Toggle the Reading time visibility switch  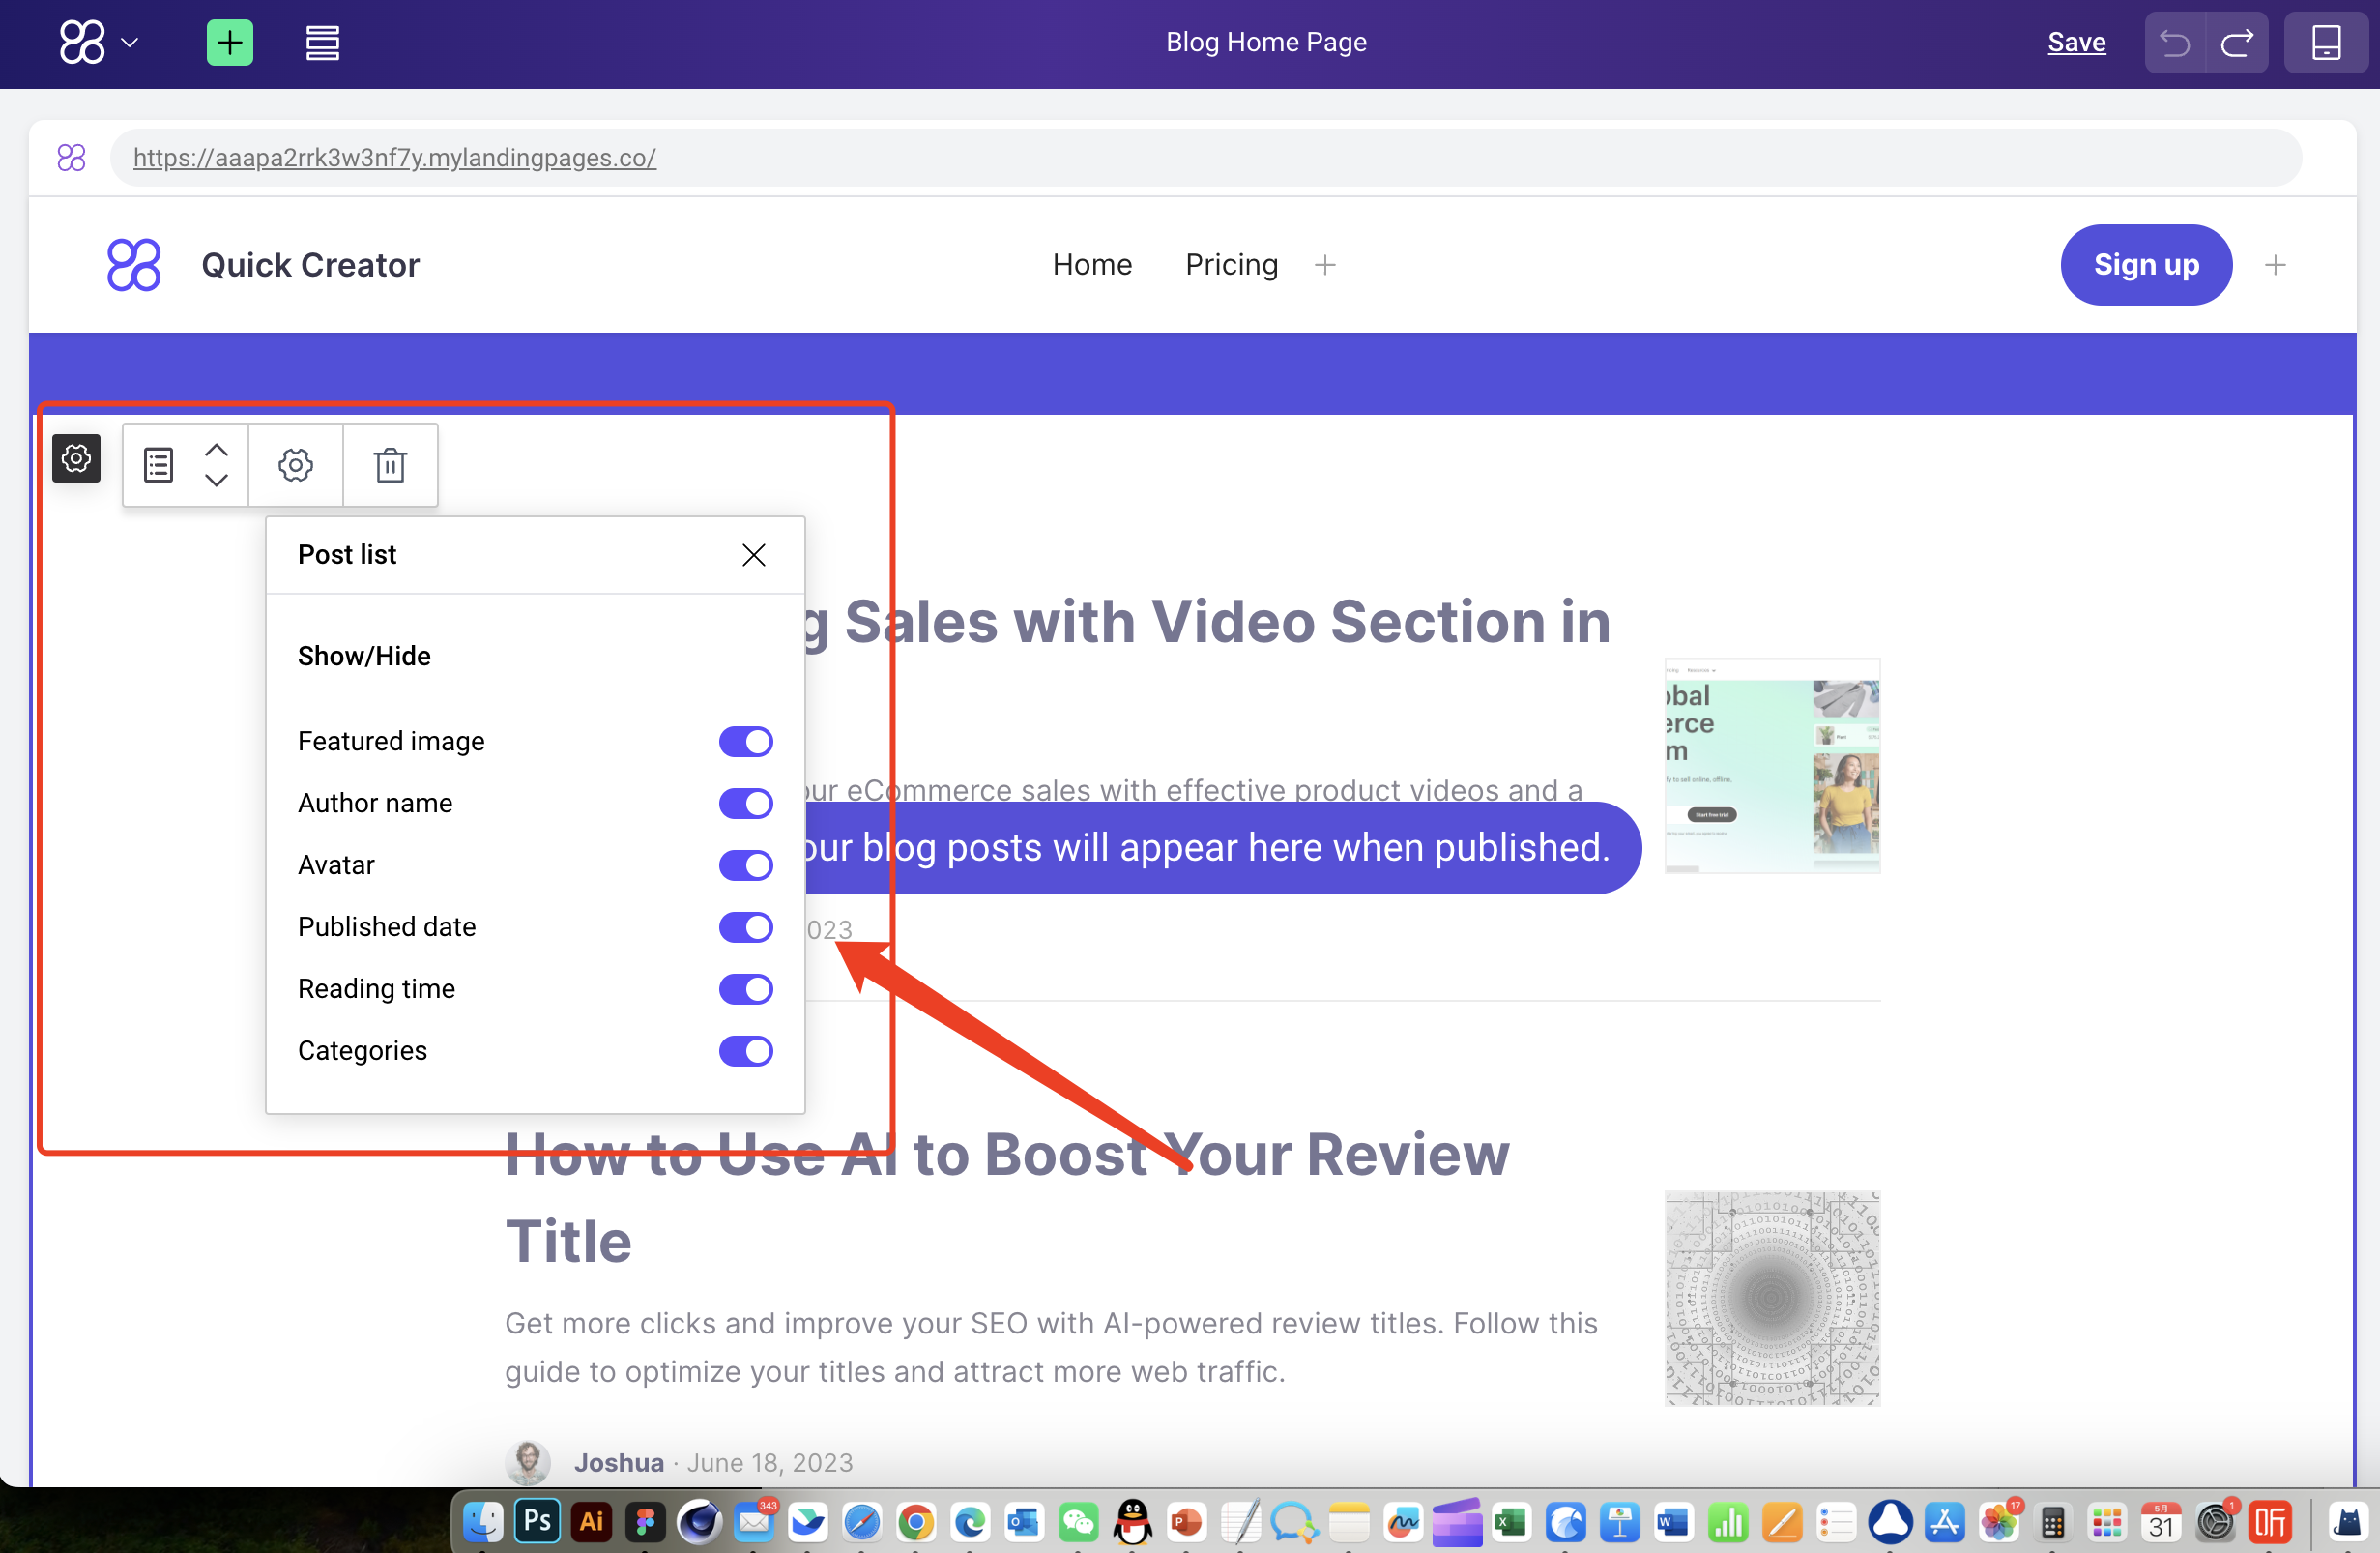coord(747,989)
